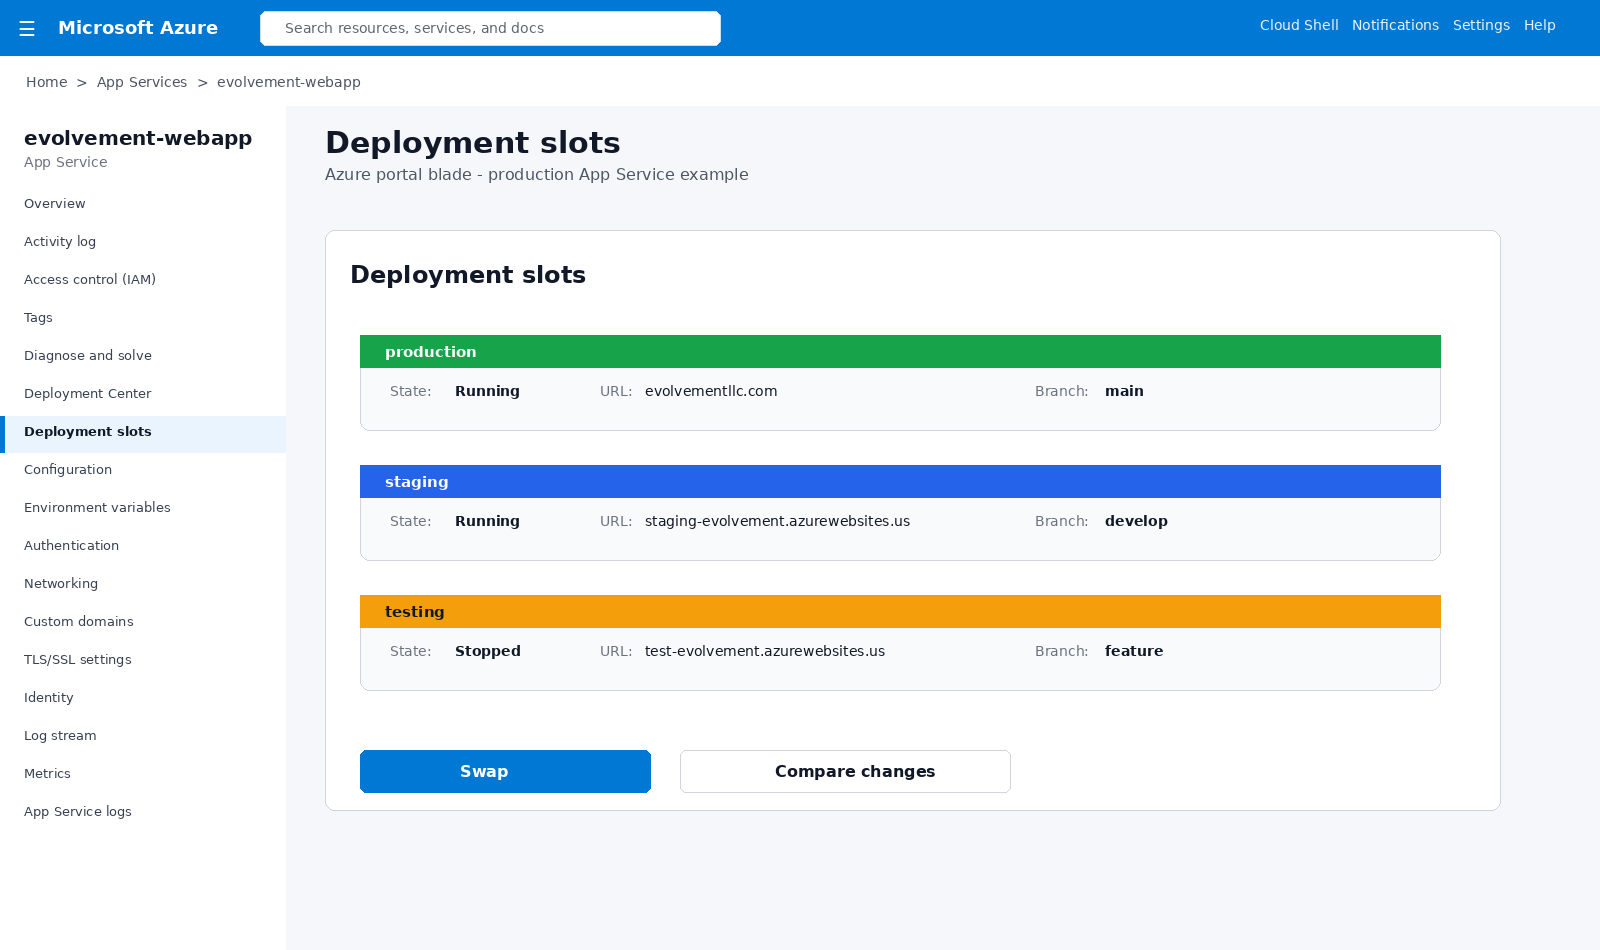
Task: Click the 'feature' branch value
Action: (1134, 651)
